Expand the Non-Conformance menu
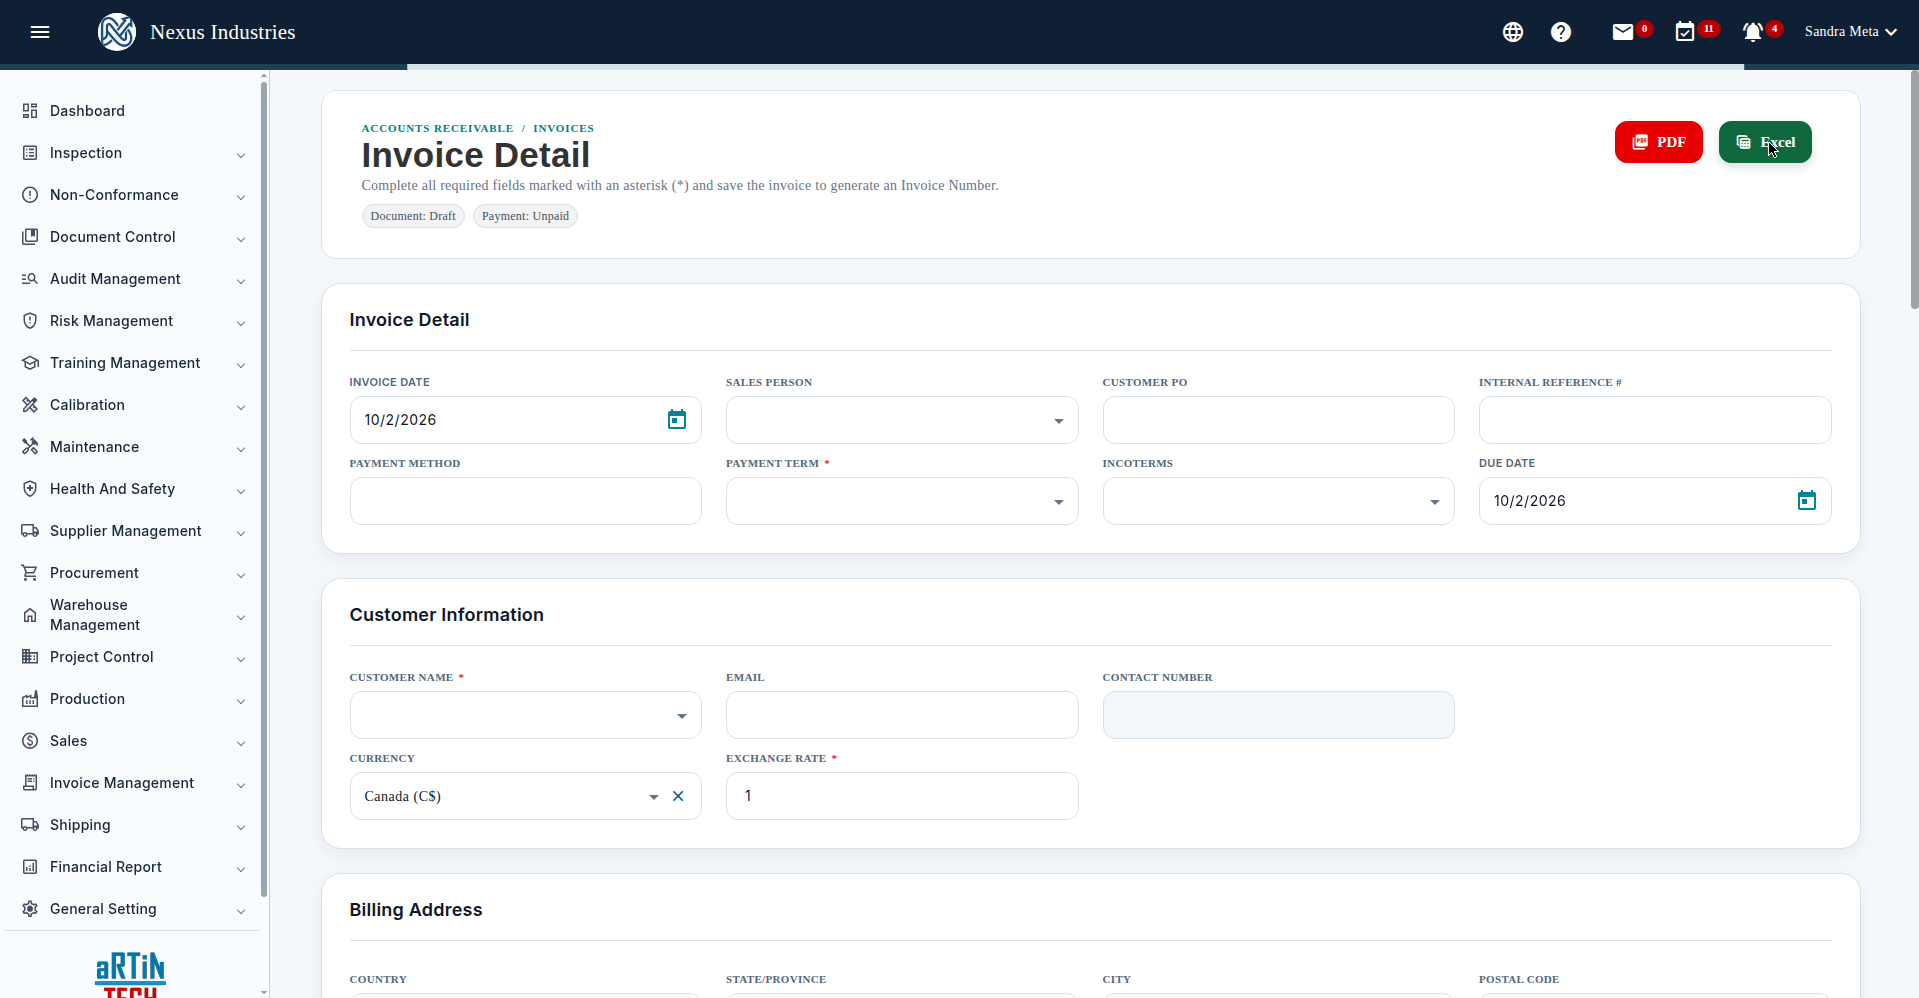Viewport: 1919px width, 998px height. (x=134, y=195)
